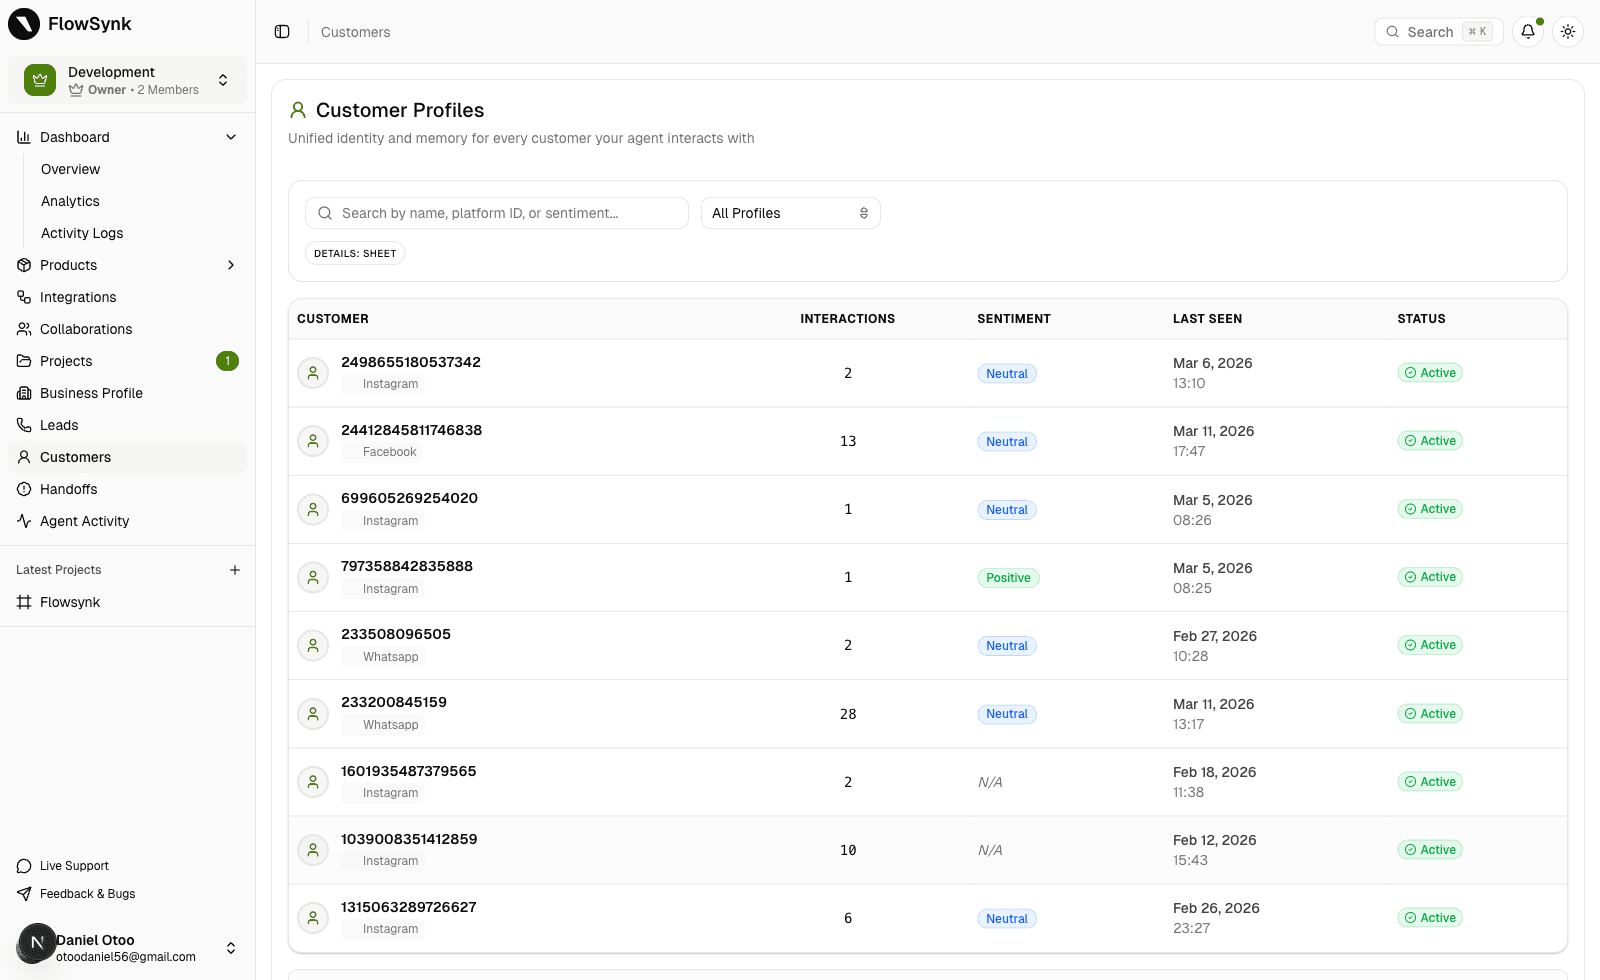The image size is (1600, 980).
Task: Open the Dashboard Analytics section
Action: pyautogui.click(x=69, y=200)
